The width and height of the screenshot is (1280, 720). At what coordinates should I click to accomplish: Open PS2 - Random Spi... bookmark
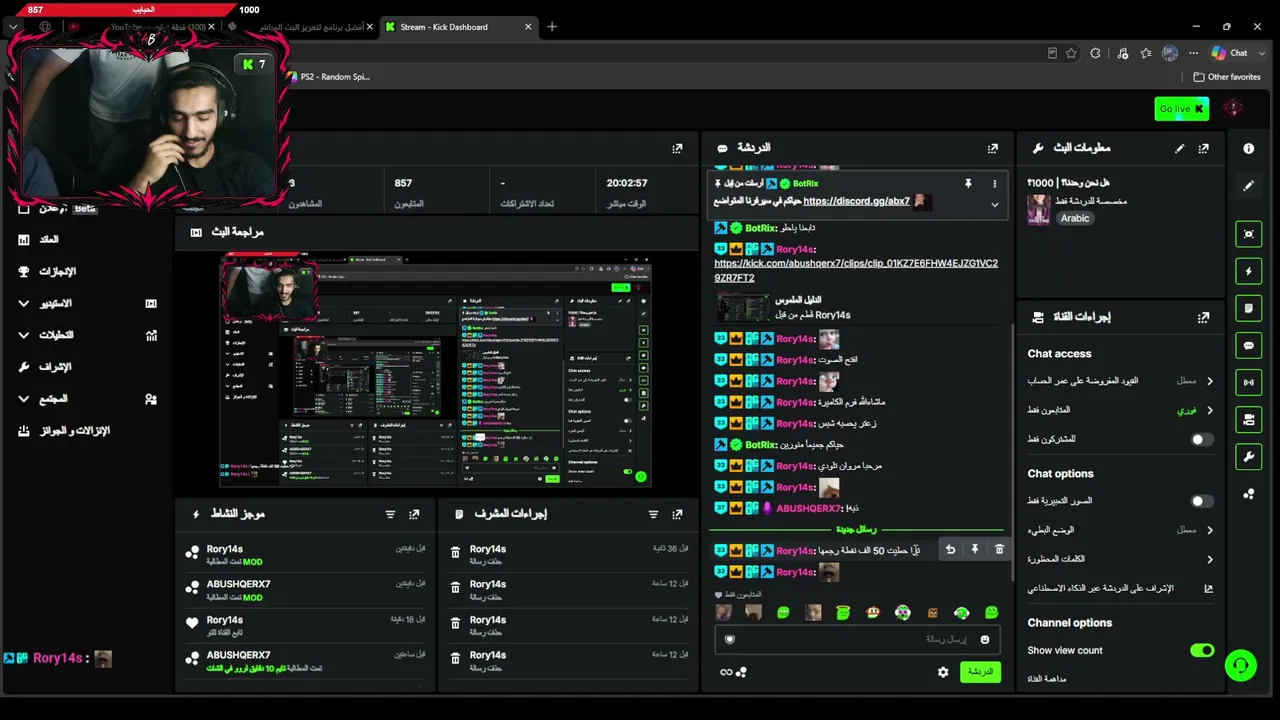click(x=327, y=77)
